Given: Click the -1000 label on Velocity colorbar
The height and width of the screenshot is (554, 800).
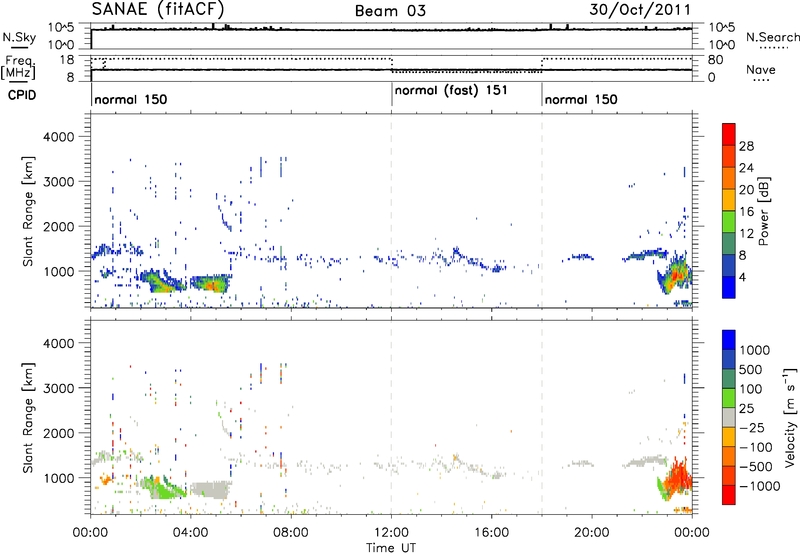Looking at the screenshot, I should 759,486.
